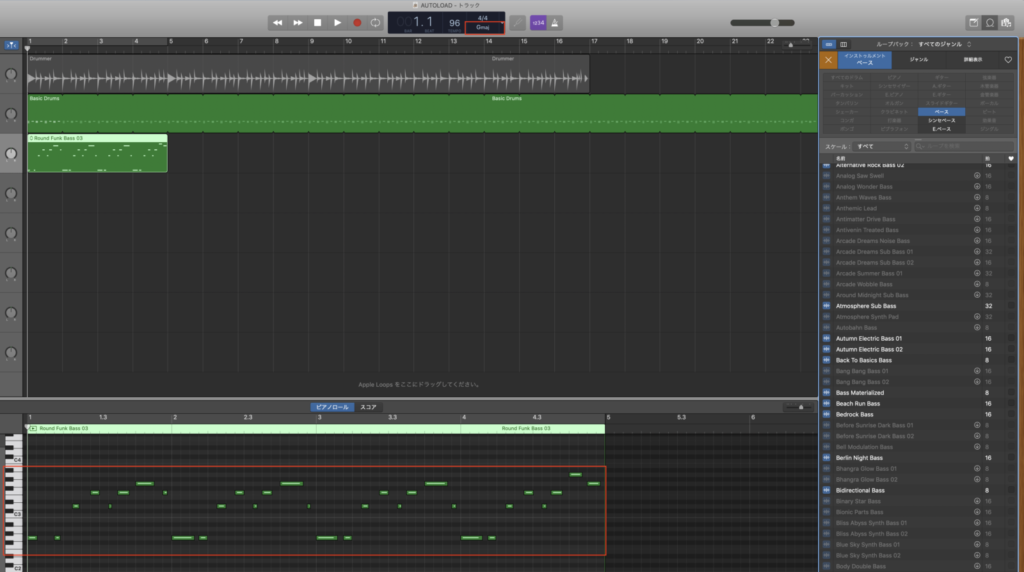Clear loop filters with orange X button

(827, 60)
